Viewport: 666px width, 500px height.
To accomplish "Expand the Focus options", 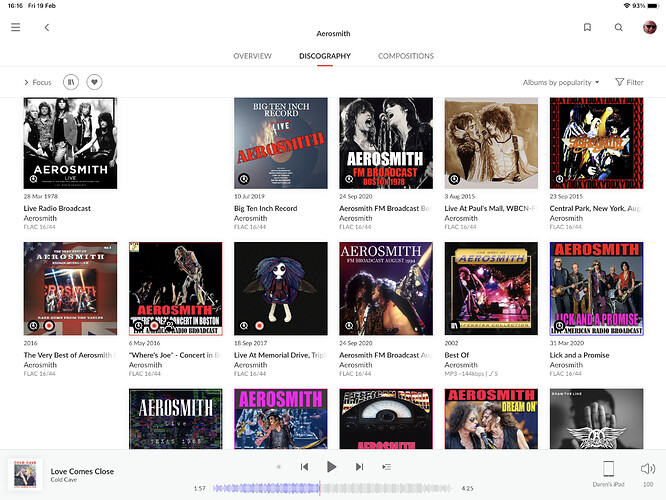I will click(37, 82).
